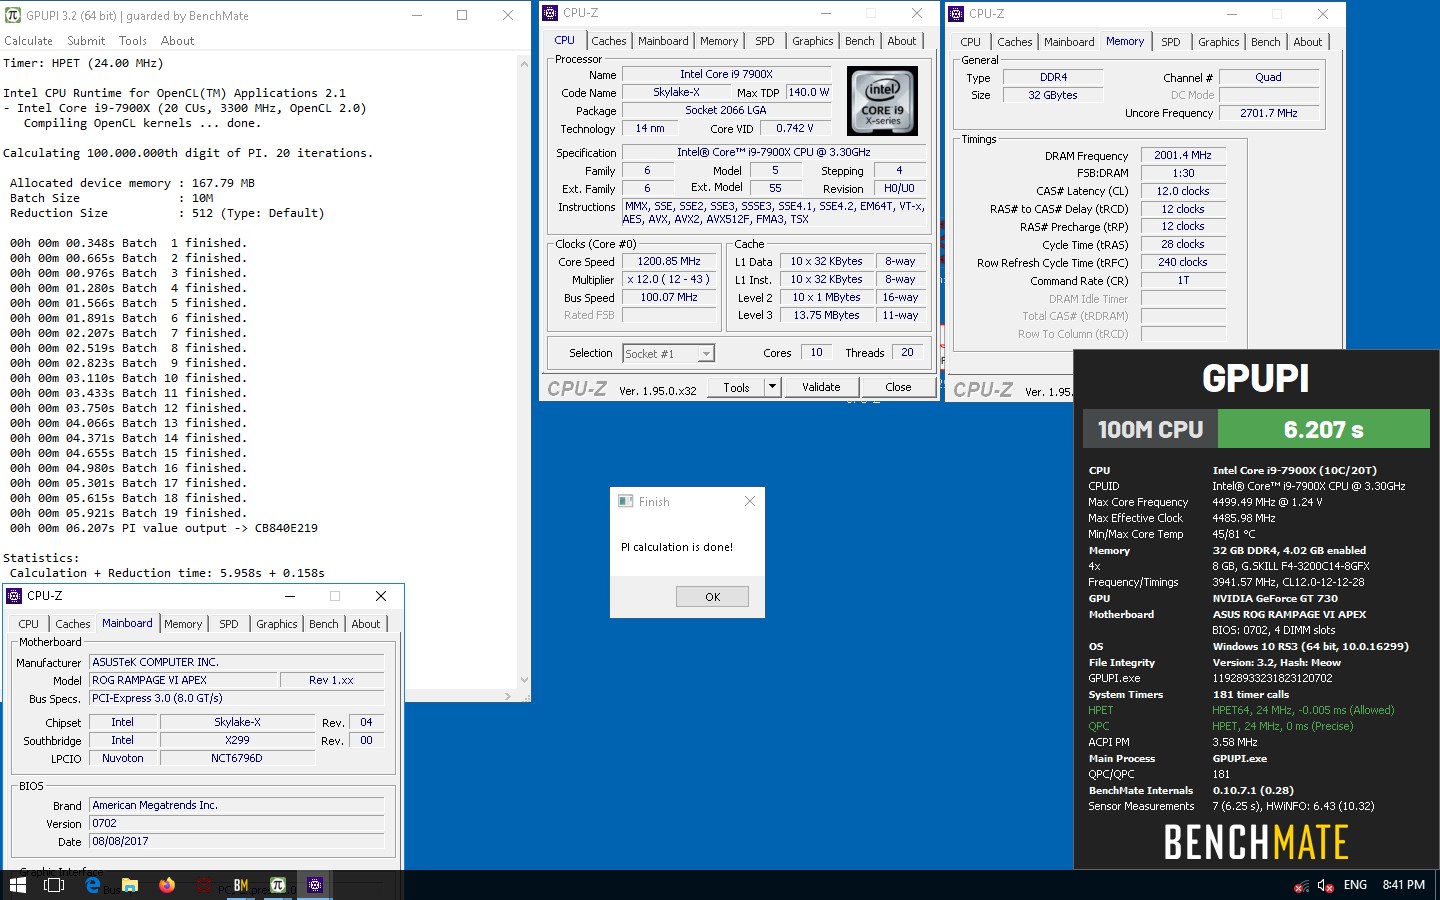Click the Core Speed value 1200.85 MHz
Viewport: 1440px width, 900px height.
pos(669,262)
